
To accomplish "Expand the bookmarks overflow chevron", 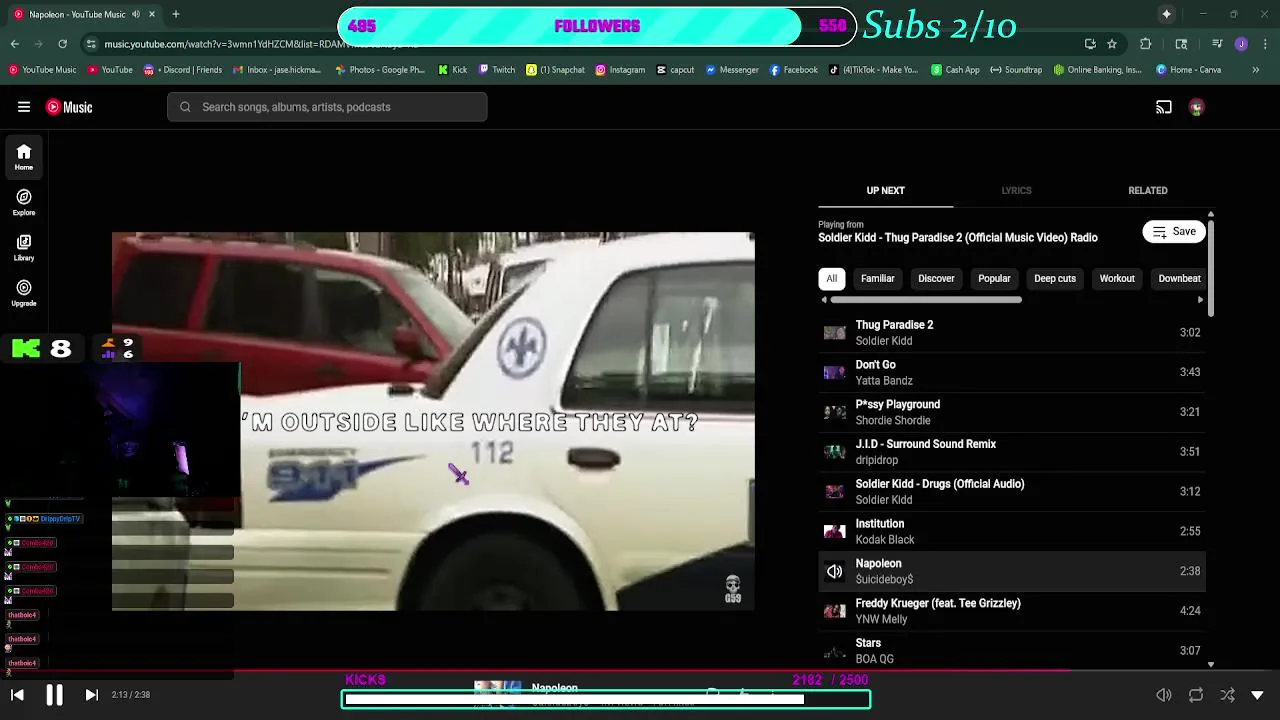I will (1257, 70).
